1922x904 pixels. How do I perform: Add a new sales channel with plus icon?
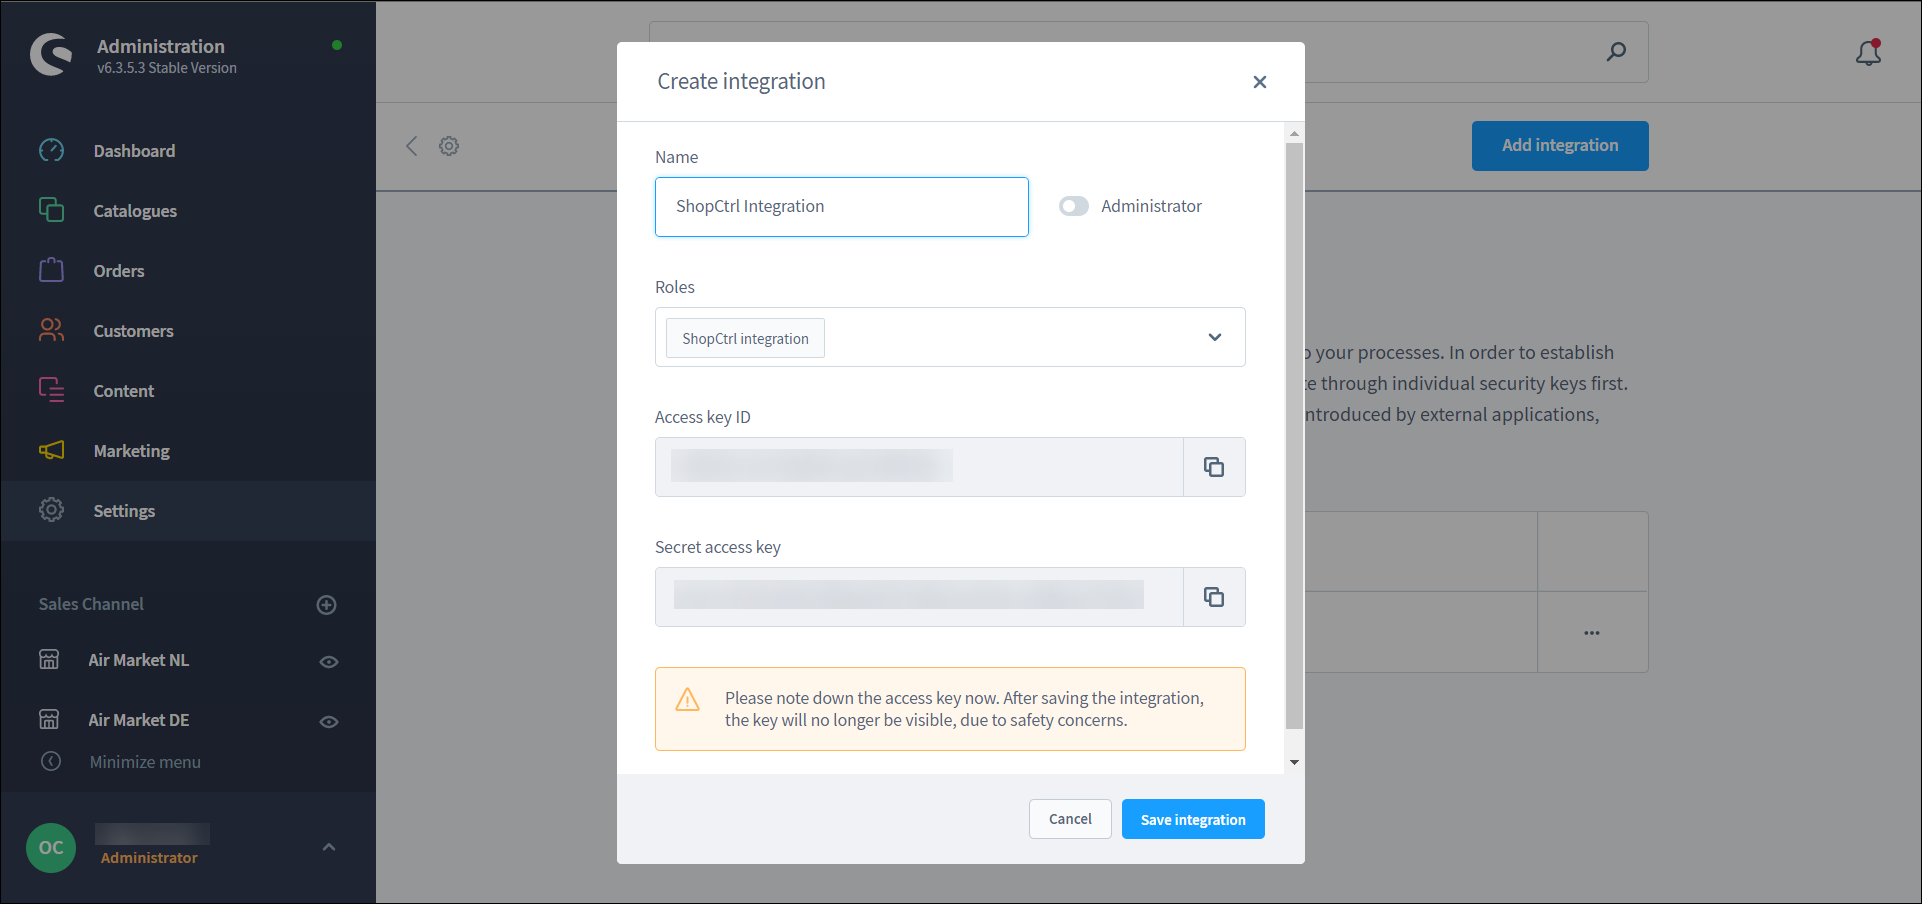[326, 605]
